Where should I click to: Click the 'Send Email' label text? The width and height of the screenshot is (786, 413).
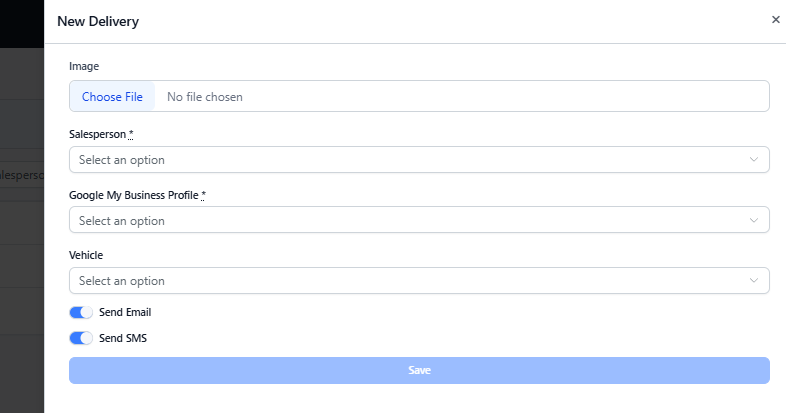tap(125, 312)
